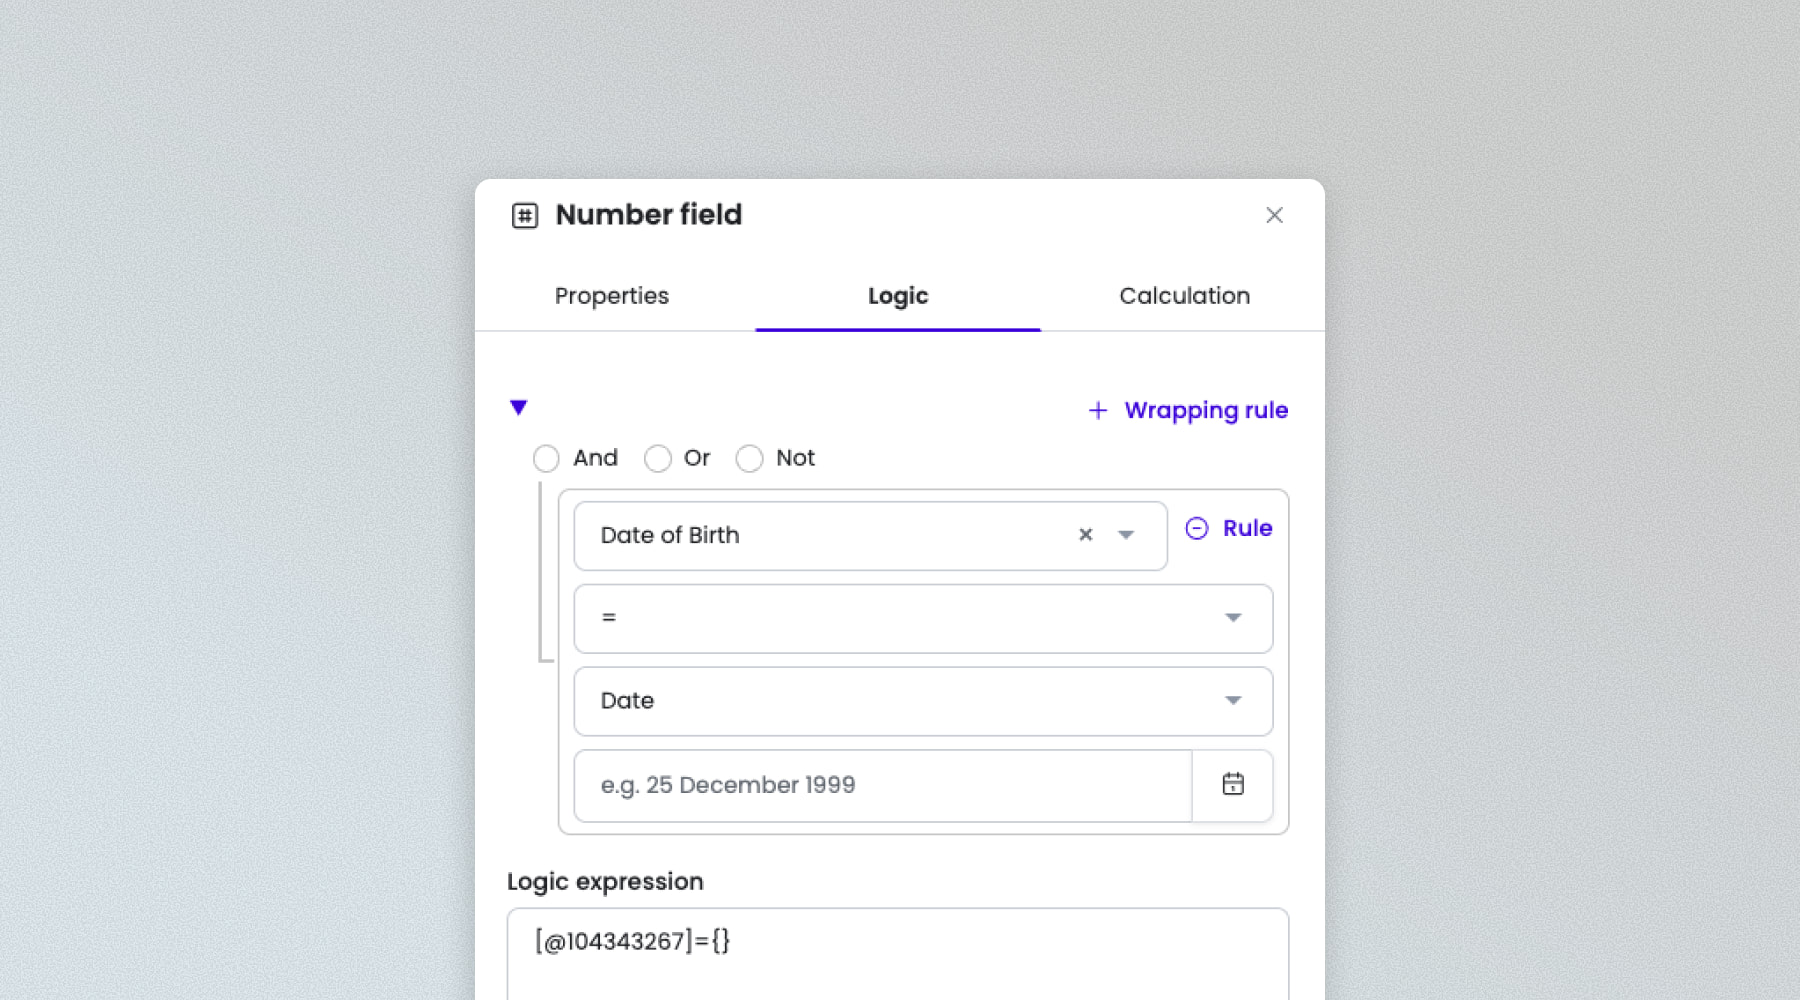This screenshot has width=1800, height=1000.
Task: Expand the Date value type dropdown
Action: [1232, 701]
